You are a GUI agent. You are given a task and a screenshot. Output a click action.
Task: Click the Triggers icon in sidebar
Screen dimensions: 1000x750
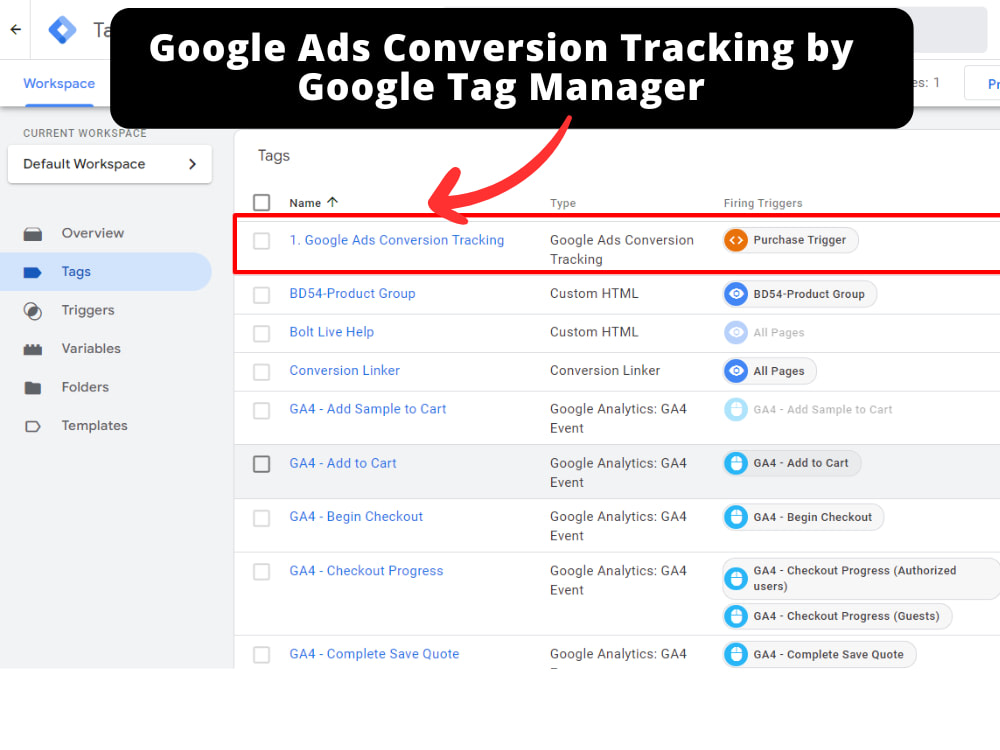[33, 311]
